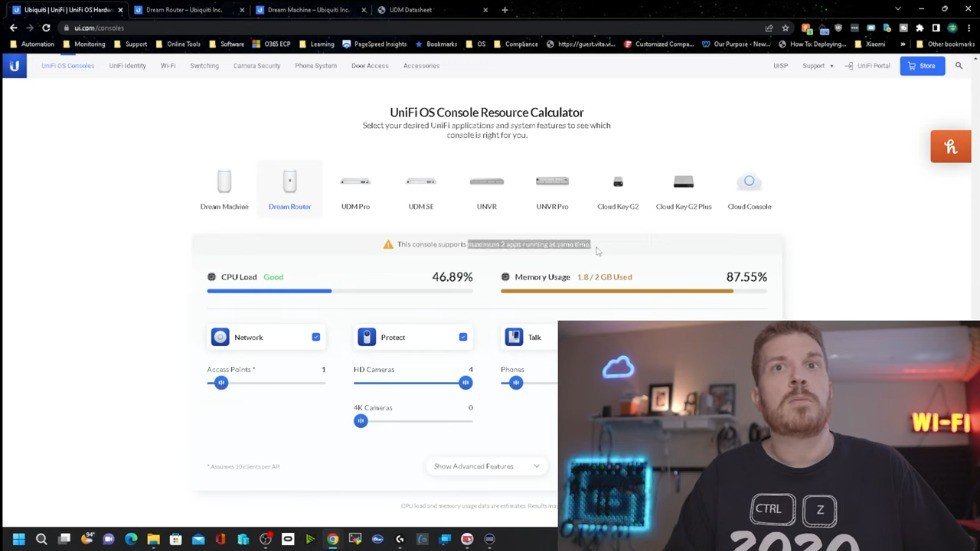Screen dimensions: 980x551
Task: Open Switching nav item
Action: [x=204, y=66]
